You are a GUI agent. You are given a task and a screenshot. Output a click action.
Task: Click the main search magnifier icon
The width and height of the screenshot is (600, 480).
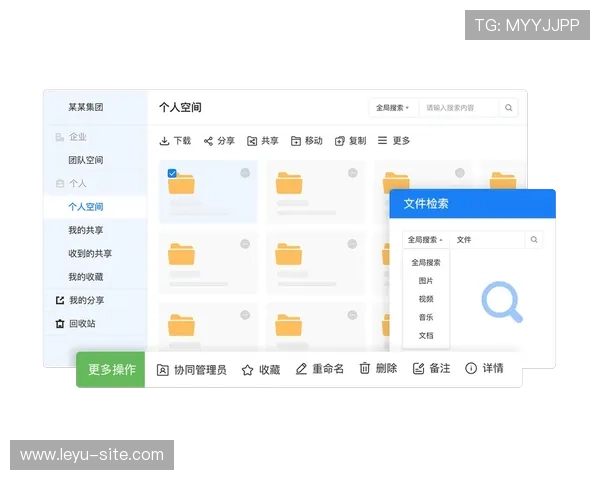click(509, 108)
